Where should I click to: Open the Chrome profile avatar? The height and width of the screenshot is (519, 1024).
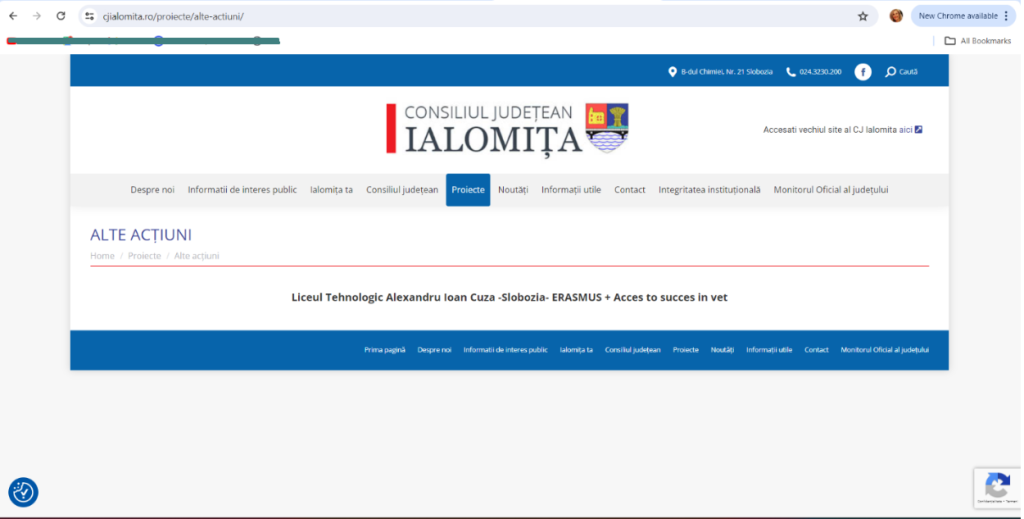896,16
